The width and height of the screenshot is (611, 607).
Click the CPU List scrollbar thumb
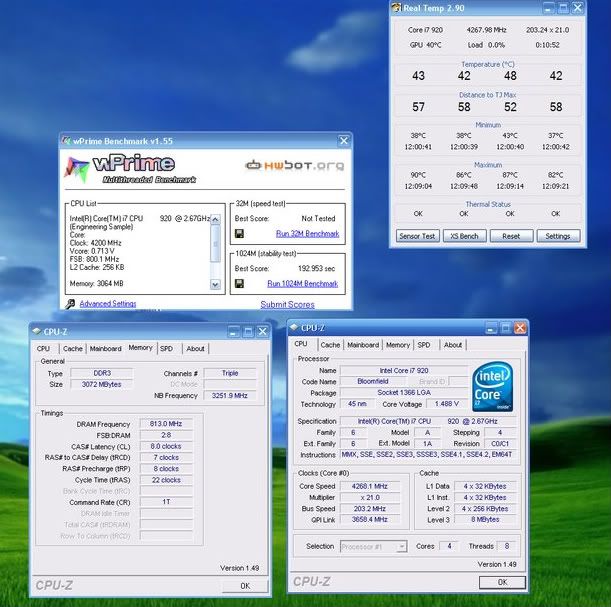215,243
